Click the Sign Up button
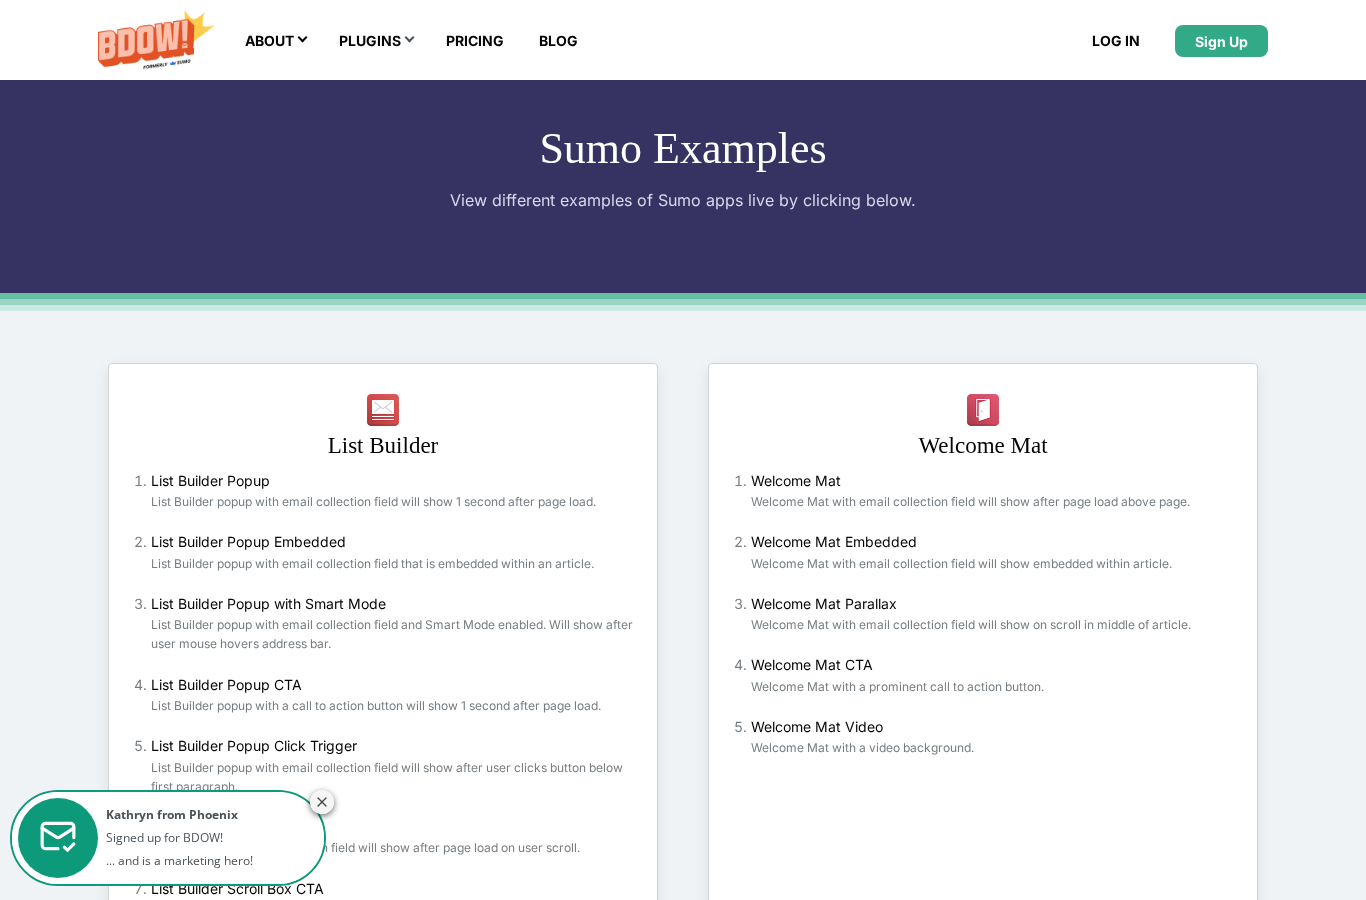 (1221, 41)
